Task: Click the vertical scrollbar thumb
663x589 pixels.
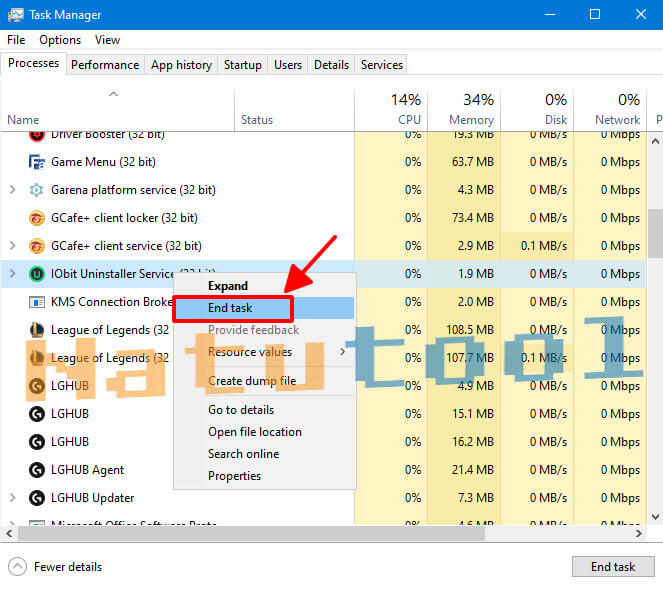Action: coord(655,233)
